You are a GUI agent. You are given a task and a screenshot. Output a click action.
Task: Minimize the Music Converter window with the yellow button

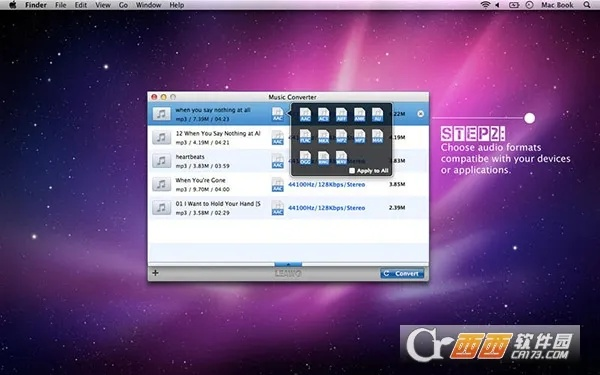click(x=163, y=97)
